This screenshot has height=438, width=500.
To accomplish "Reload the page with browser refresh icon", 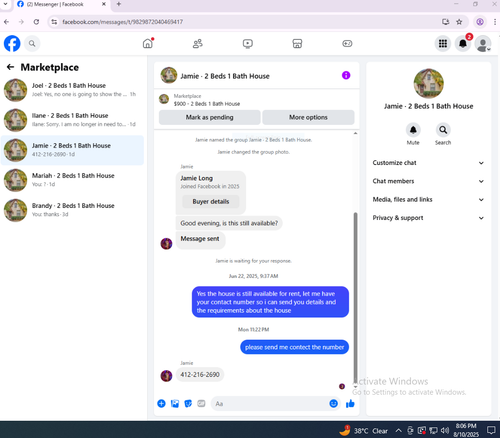I will [36, 22].
